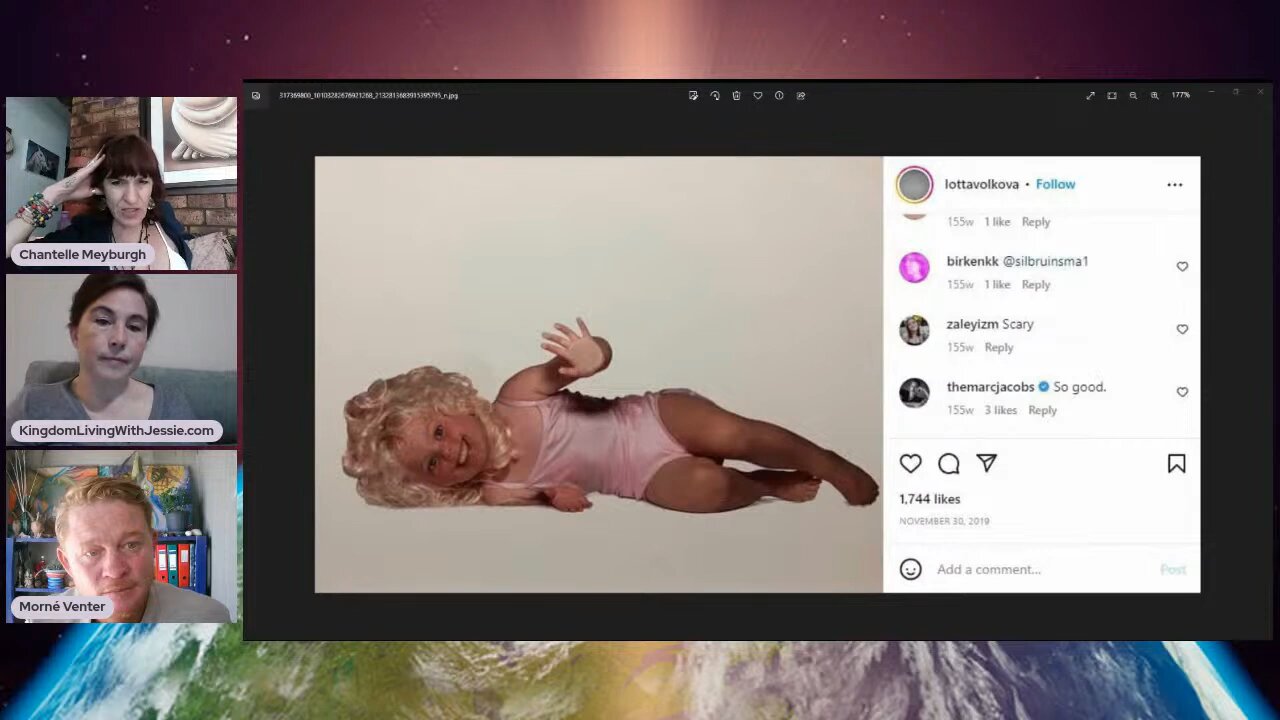Open the emoji picker smiley icon
This screenshot has width=1280, height=720.
910,569
